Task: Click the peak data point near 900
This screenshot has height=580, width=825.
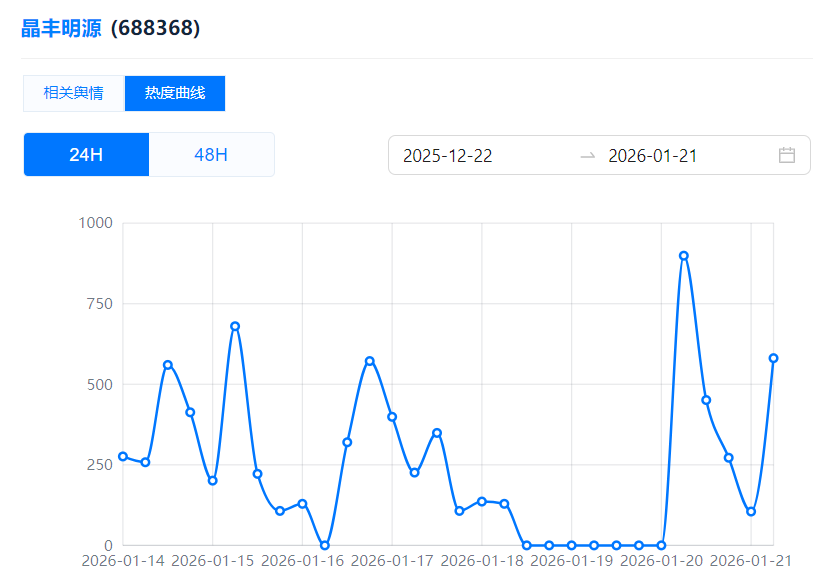Action: click(684, 255)
